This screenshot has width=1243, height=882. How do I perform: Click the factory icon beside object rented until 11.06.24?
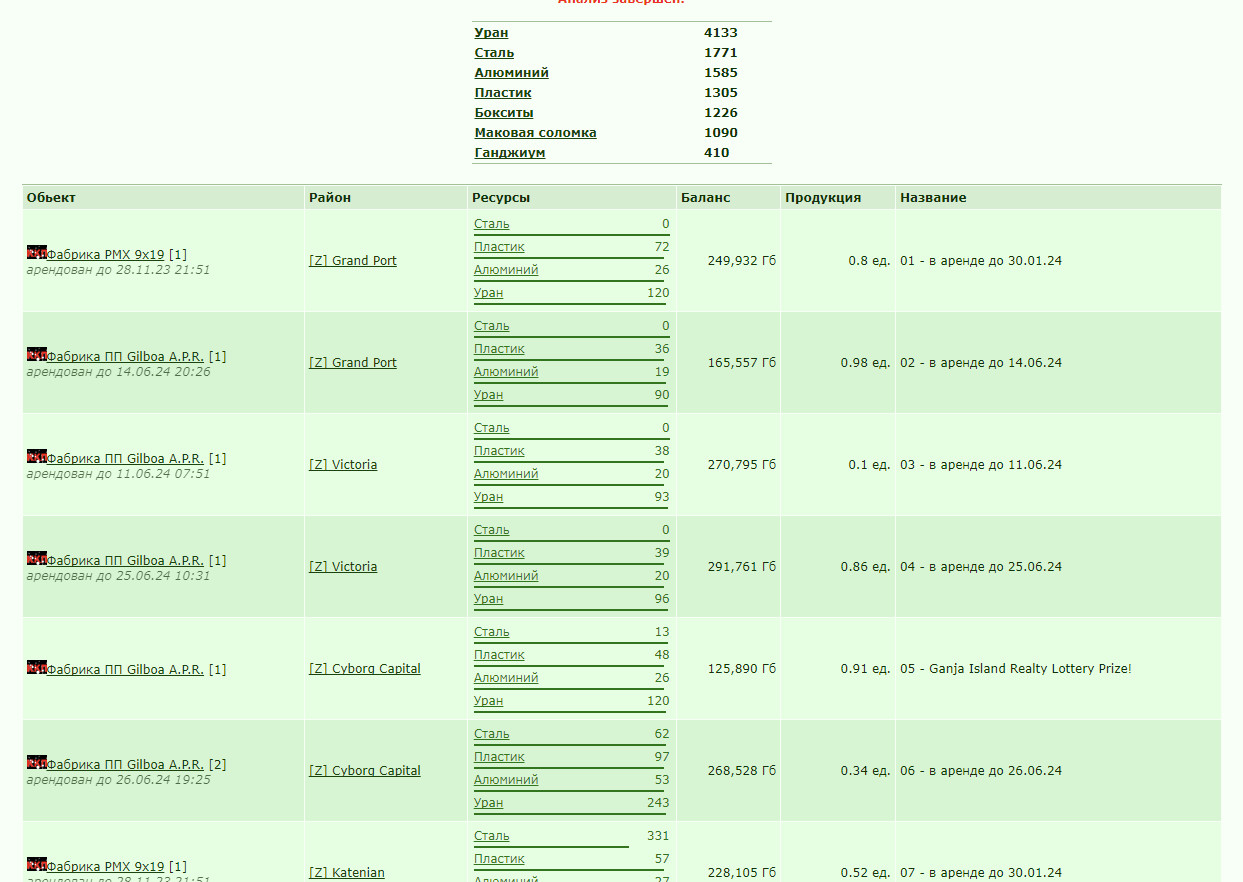click(x=37, y=457)
